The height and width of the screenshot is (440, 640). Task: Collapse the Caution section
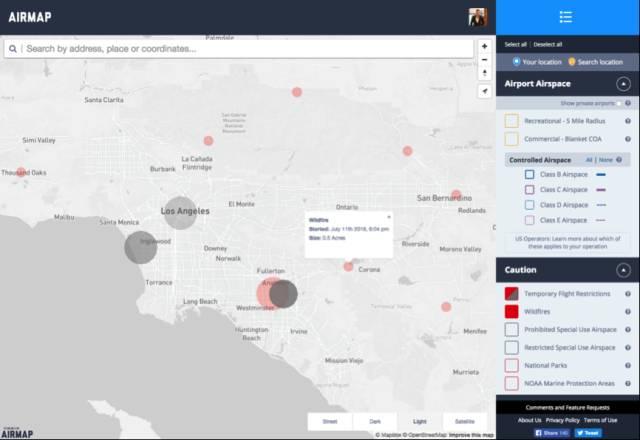pos(623,270)
